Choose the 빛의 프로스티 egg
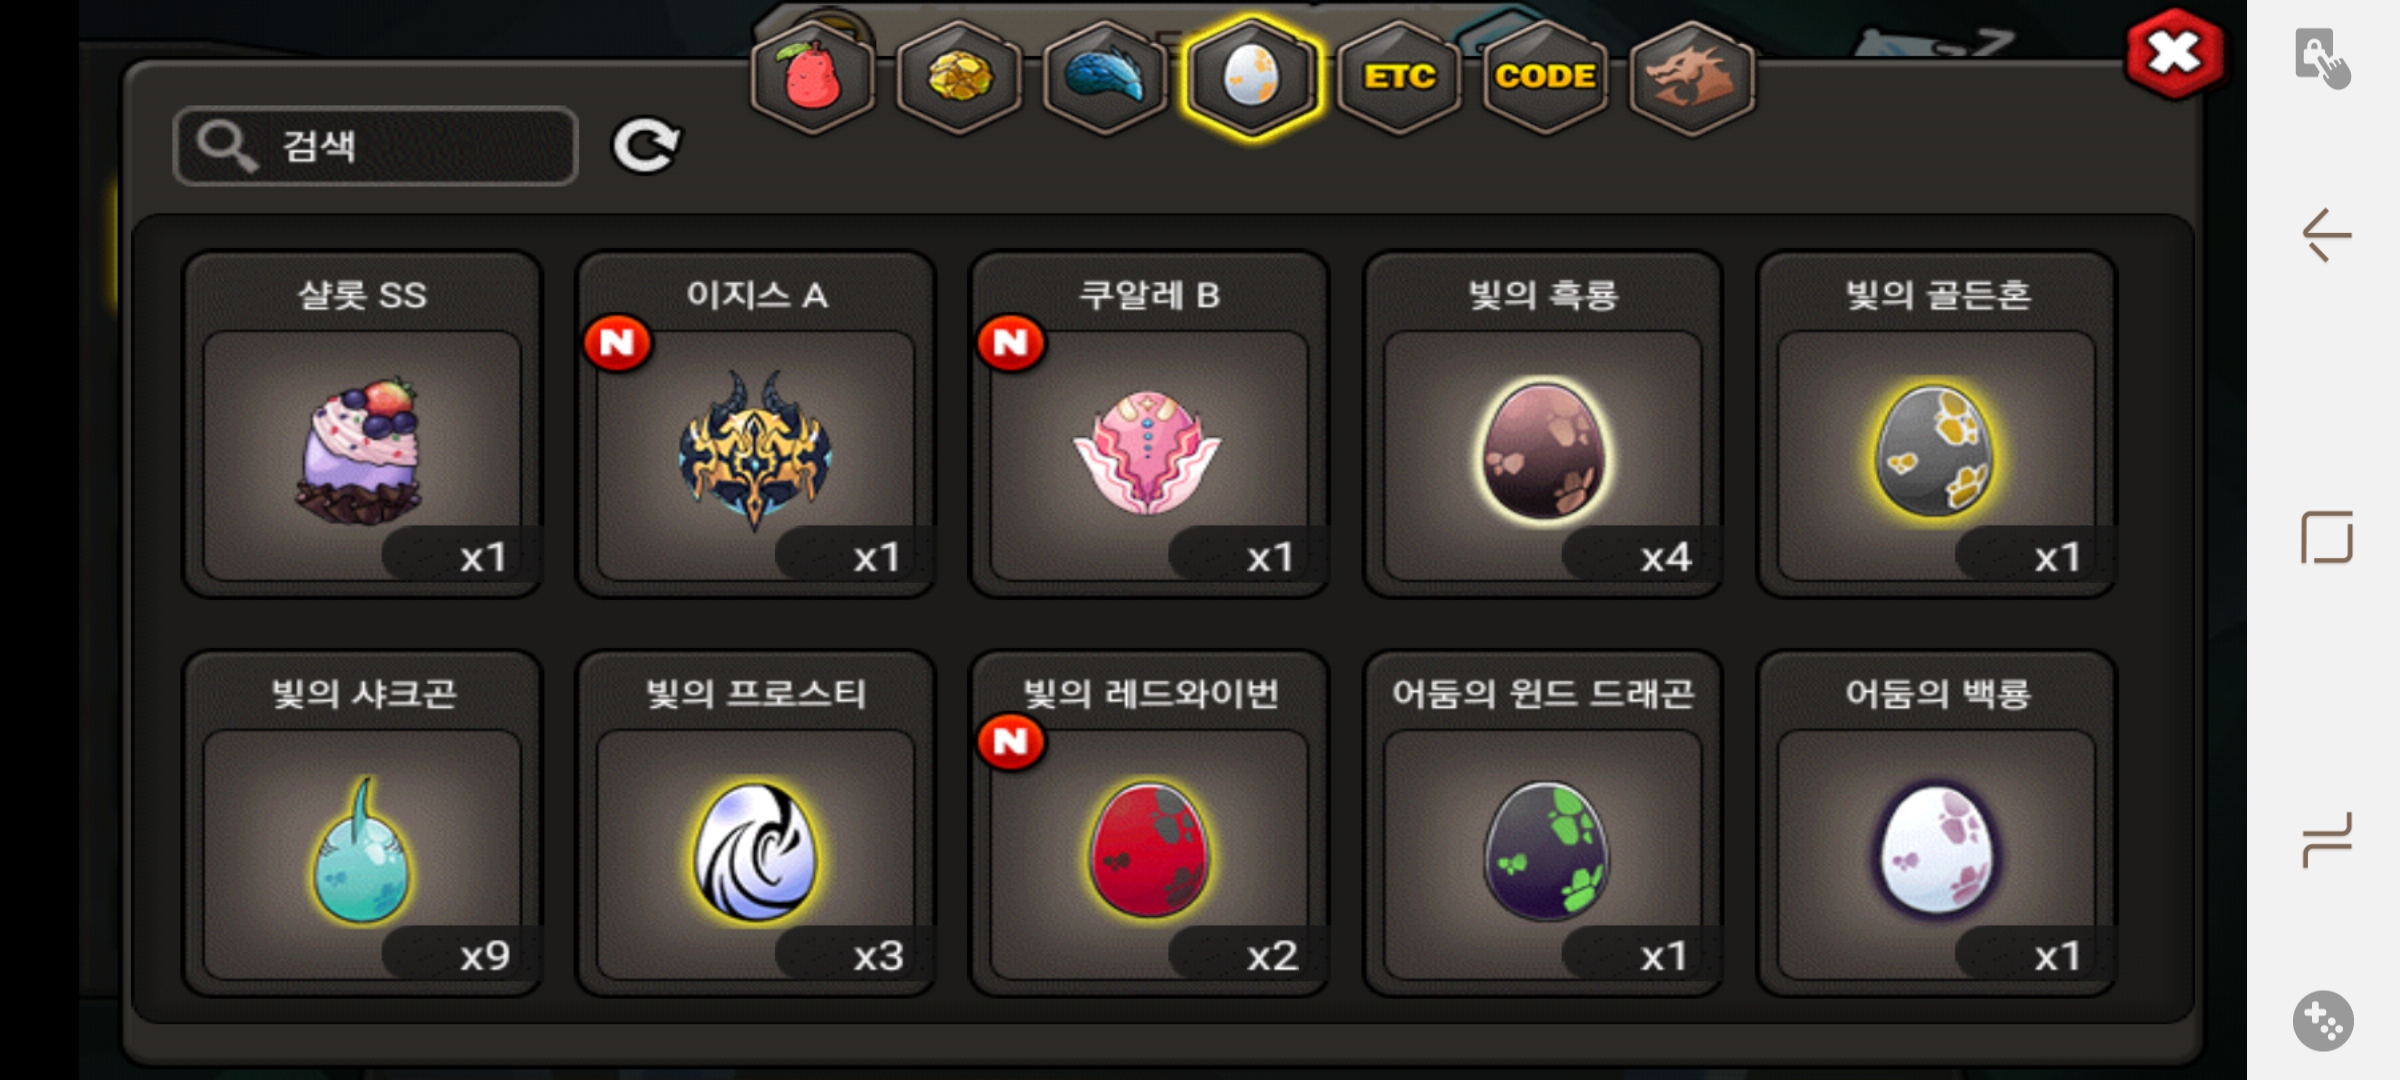The width and height of the screenshot is (2400, 1080). pos(756,823)
